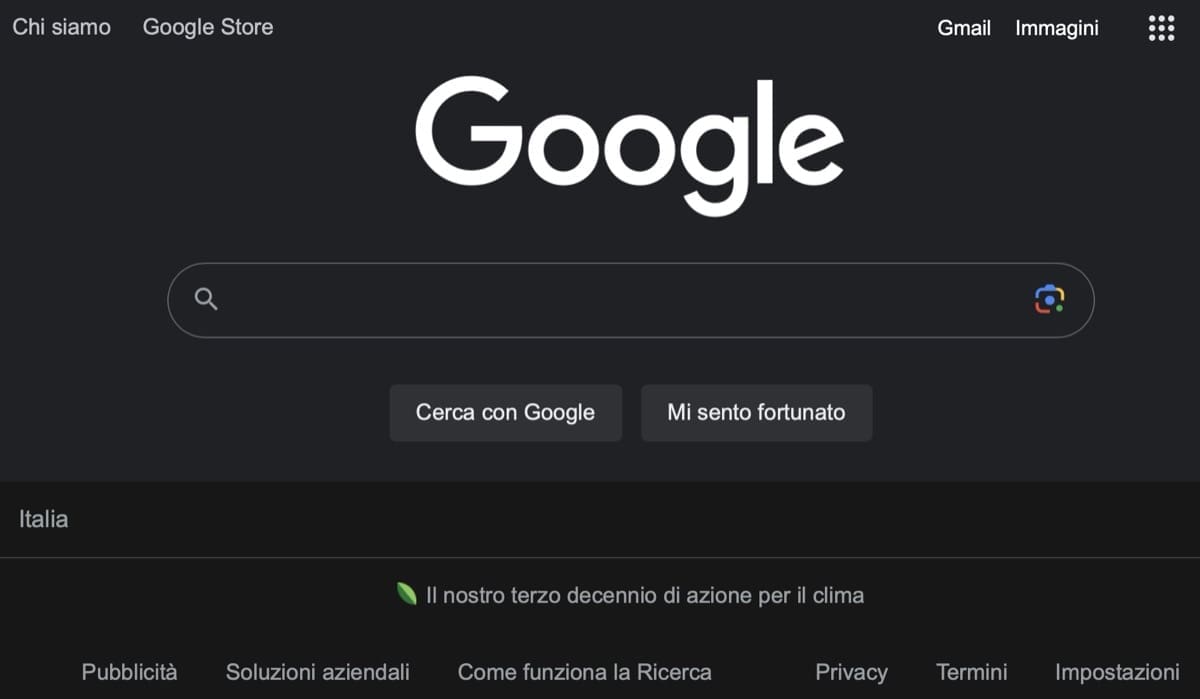Click the Mi sento fortunato button
This screenshot has height=699, width=1200.
click(756, 412)
